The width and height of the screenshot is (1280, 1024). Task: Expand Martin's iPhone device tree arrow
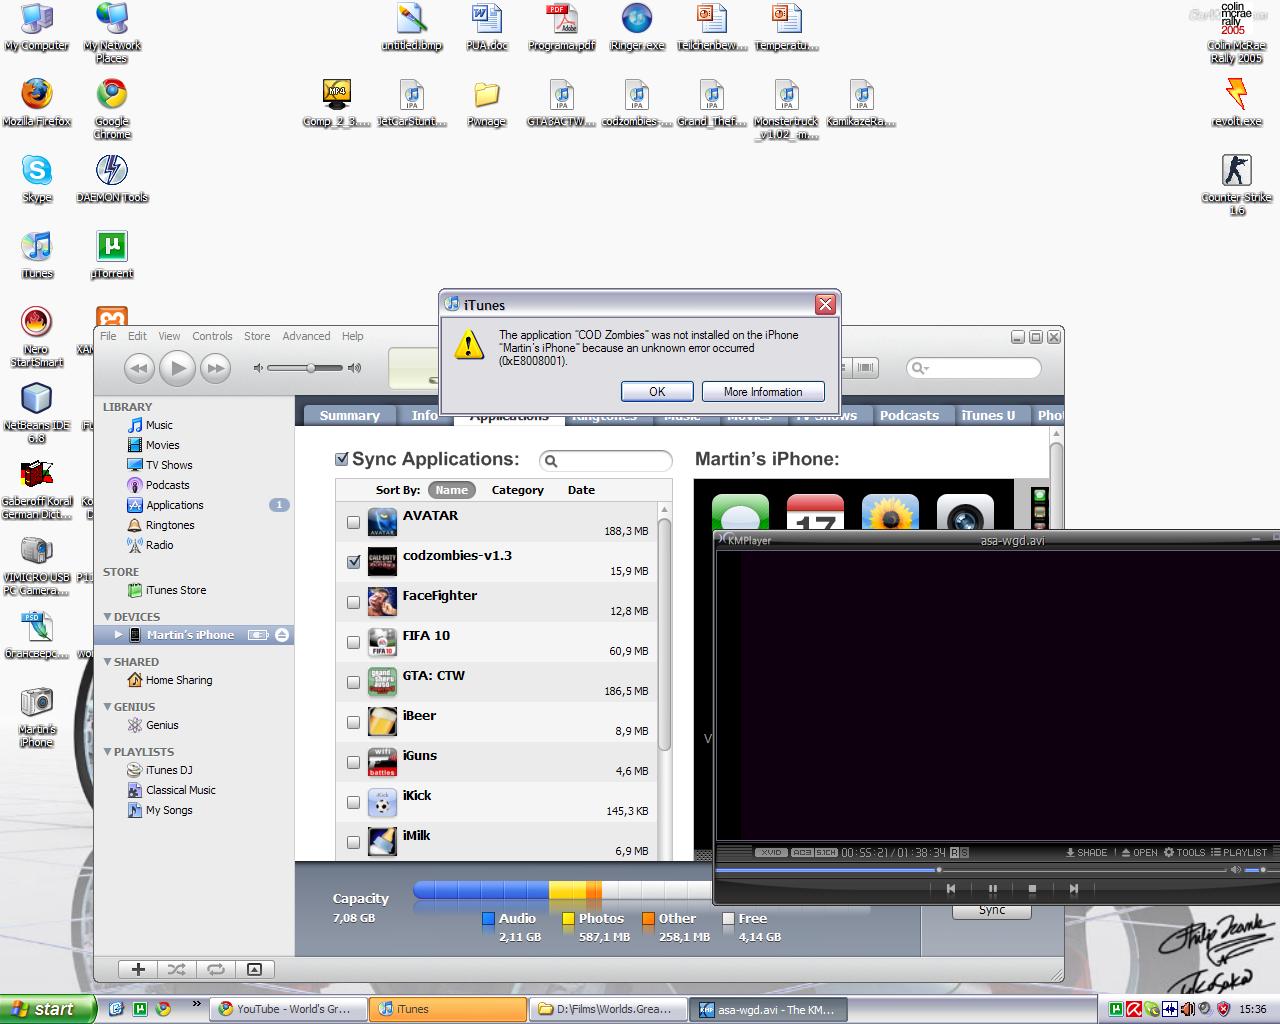coord(119,635)
